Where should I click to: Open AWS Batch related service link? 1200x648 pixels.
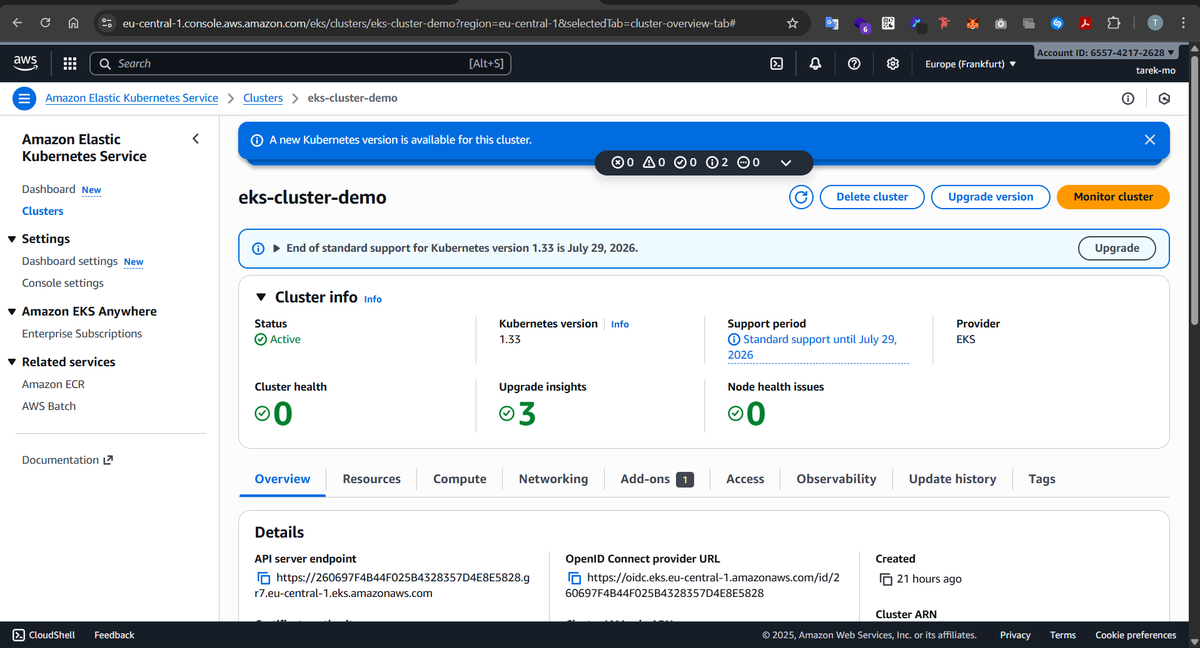(x=49, y=406)
